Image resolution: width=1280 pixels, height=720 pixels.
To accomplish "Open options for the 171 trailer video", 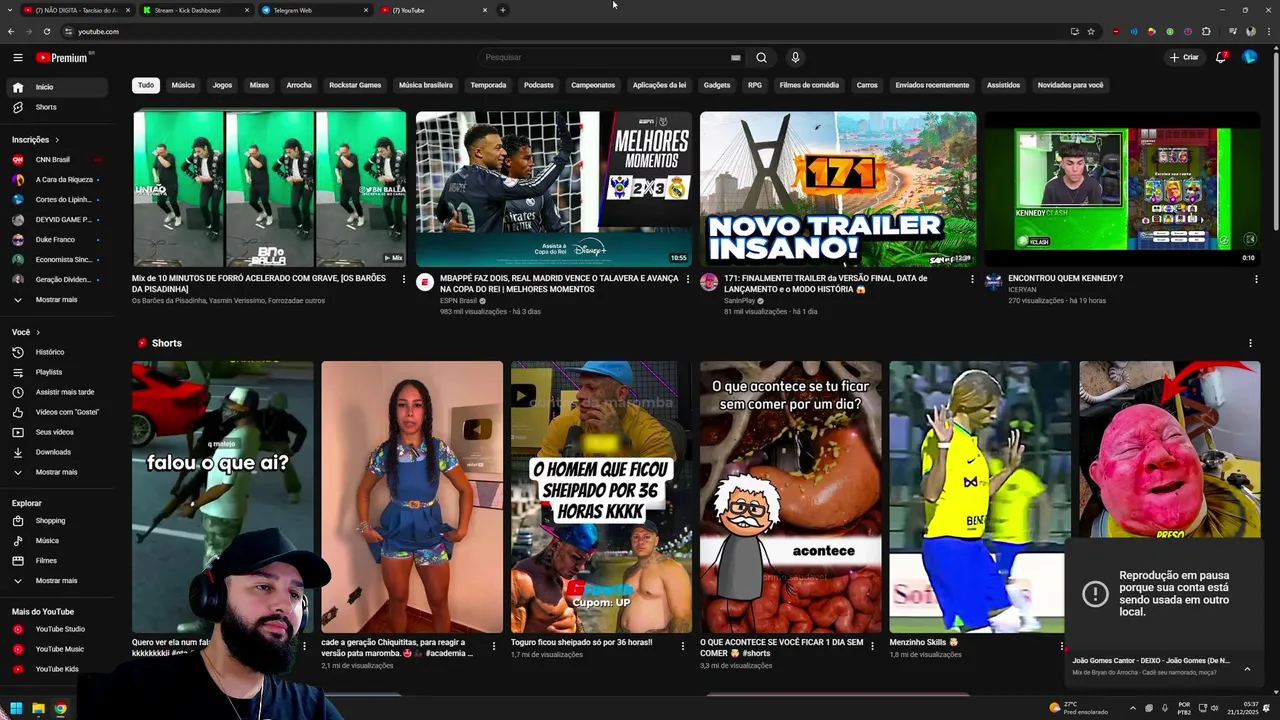I will 972,279.
